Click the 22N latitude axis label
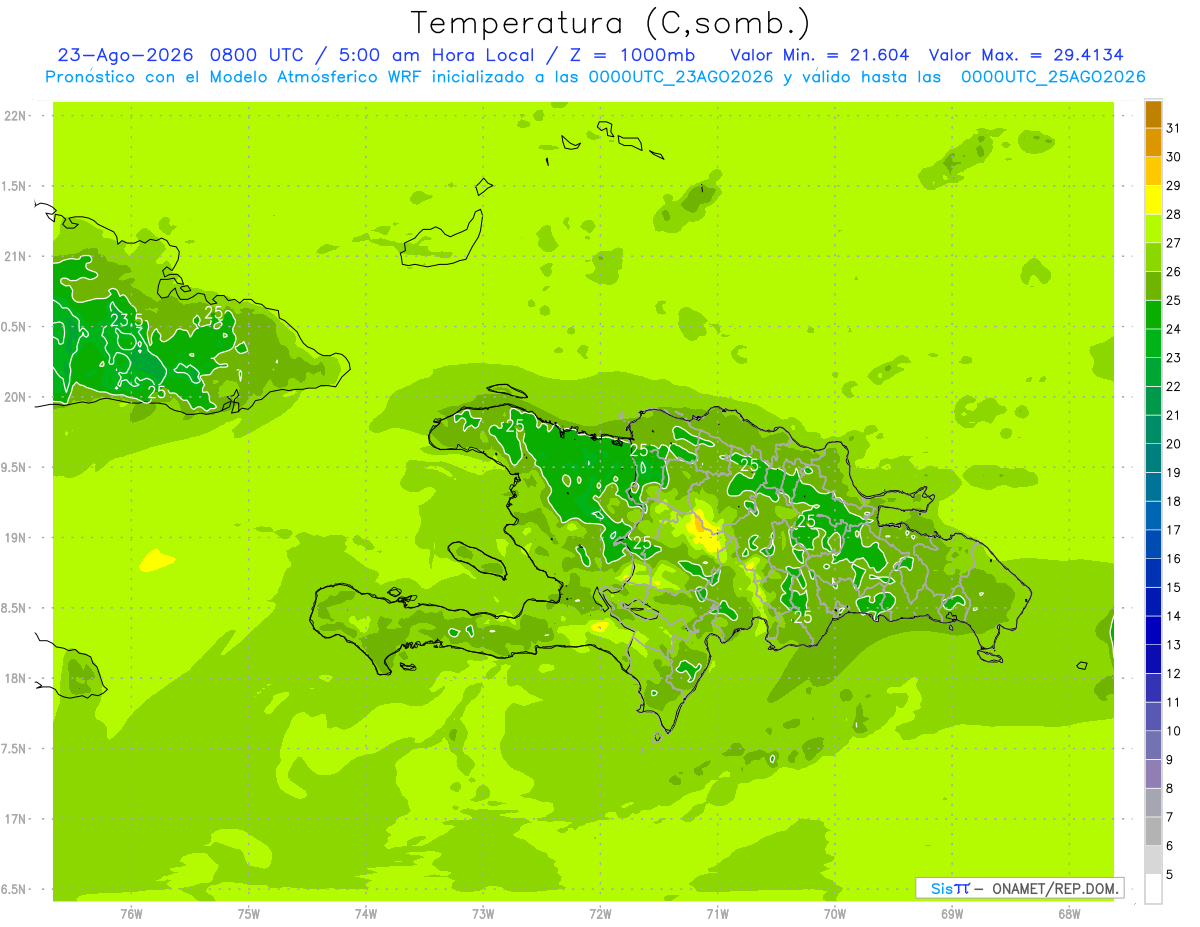Screen dimensions: 1200x927 (16, 116)
